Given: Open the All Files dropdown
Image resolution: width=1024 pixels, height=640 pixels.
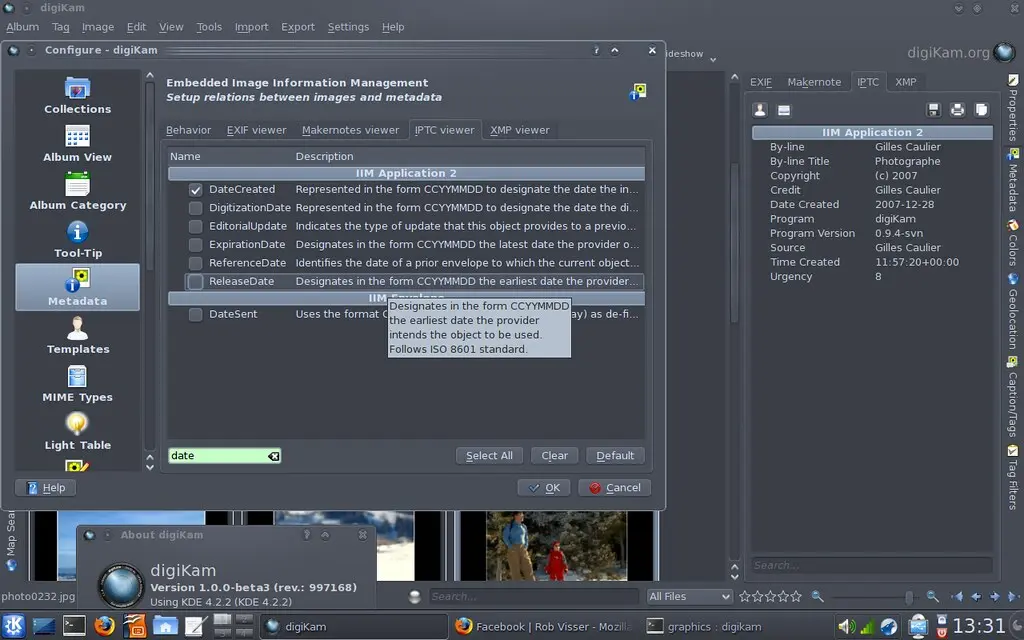Looking at the screenshot, I should [x=689, y=596].
